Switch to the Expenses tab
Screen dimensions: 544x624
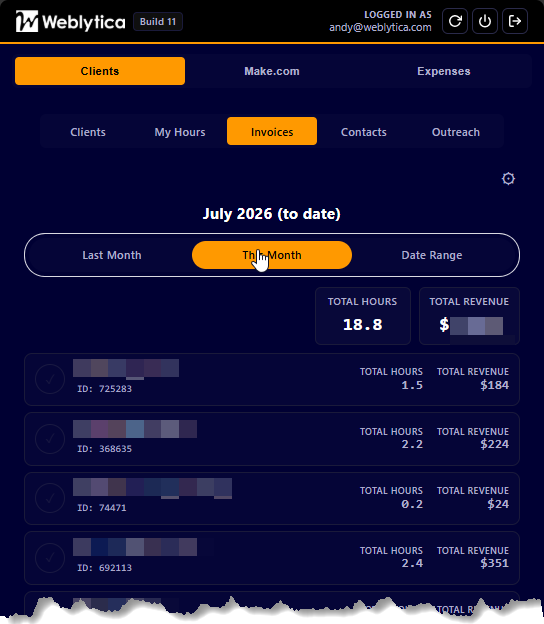click(444, 71)
